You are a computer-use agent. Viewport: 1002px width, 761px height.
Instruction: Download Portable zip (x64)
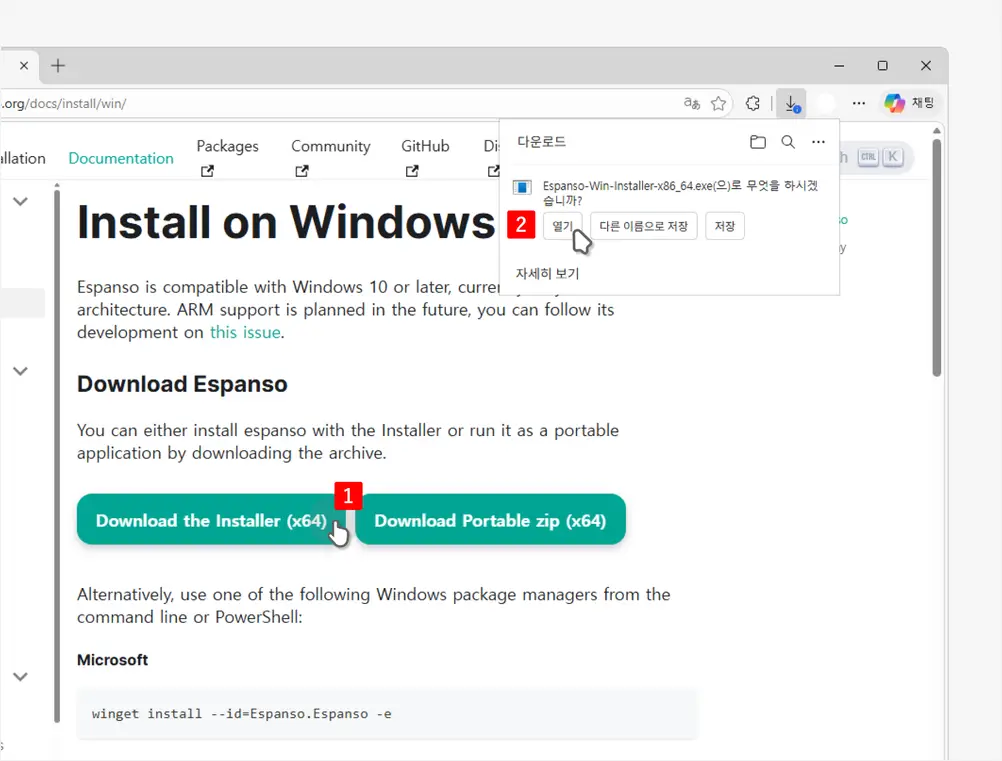pyautogui.click(x=490, y=520)
